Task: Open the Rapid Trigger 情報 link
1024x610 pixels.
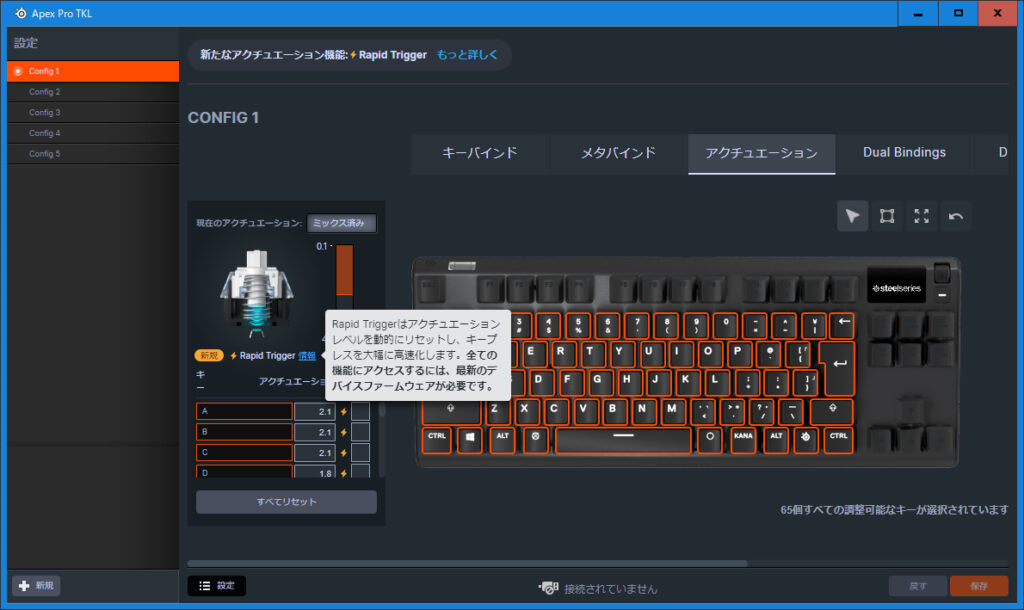Action: [307, 356]
